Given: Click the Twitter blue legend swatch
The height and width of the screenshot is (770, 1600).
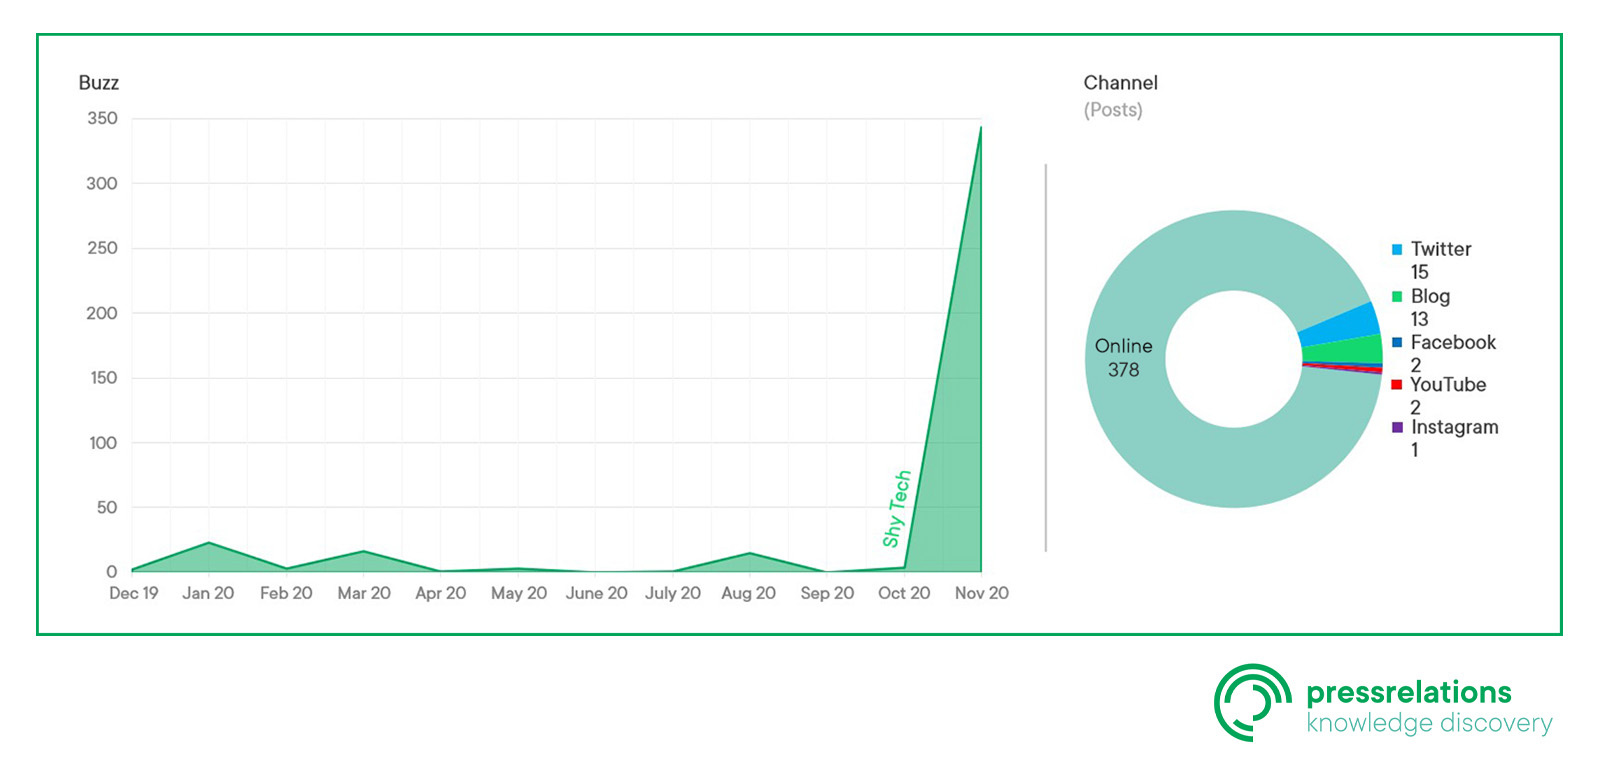Looking at the screenshot, I should (1397, 249).
